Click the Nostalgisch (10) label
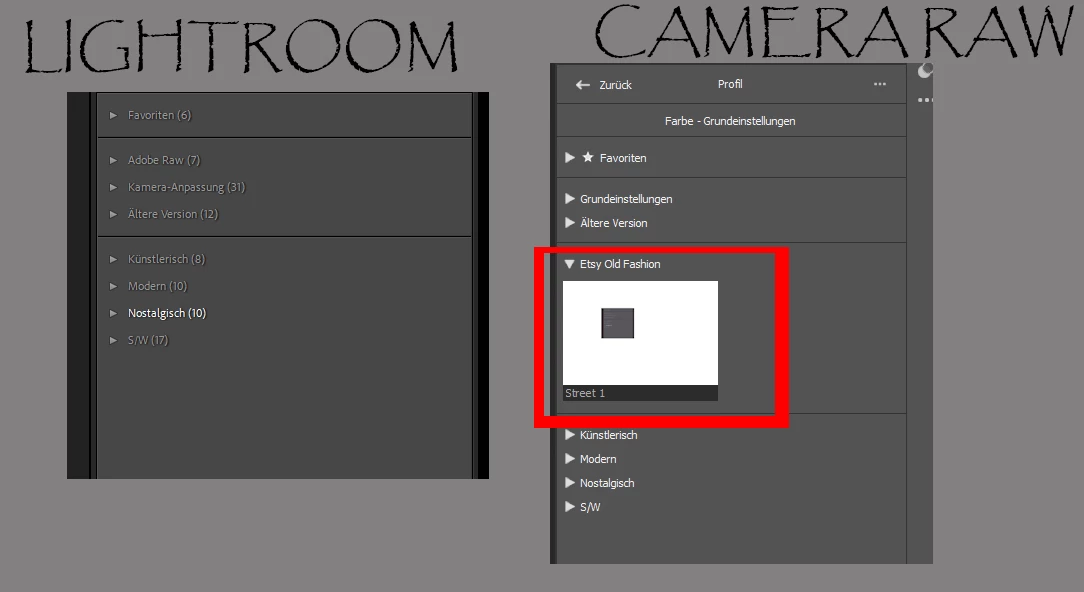This screenshot has height=592, width=1084. coord(167,313)
